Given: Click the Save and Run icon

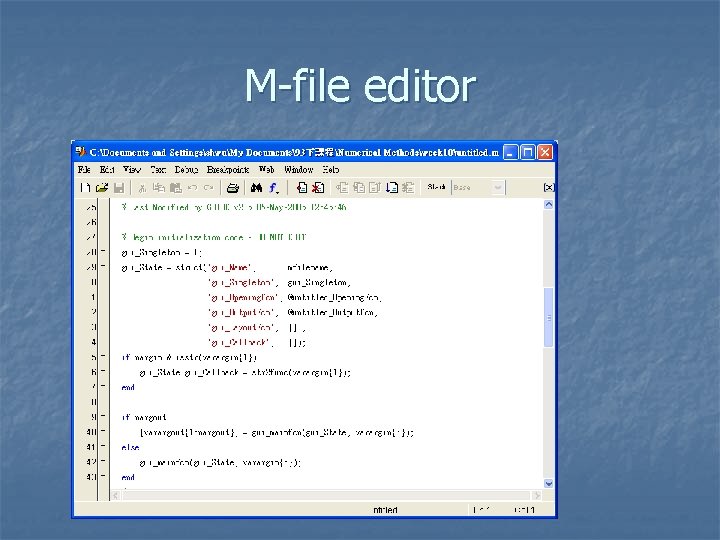Looking at the screenshot, I should point(392,187).
